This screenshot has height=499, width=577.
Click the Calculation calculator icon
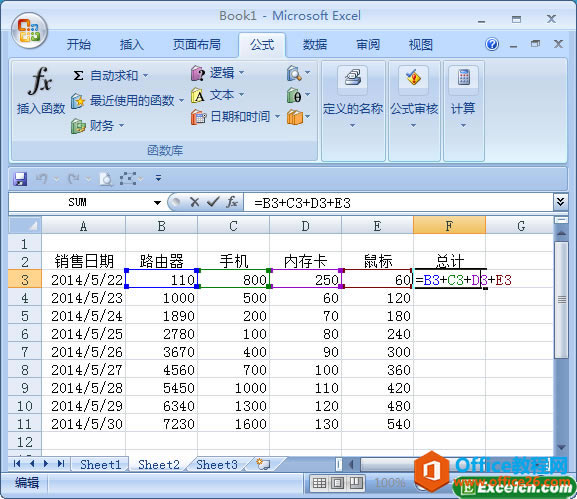coord(463,78)
